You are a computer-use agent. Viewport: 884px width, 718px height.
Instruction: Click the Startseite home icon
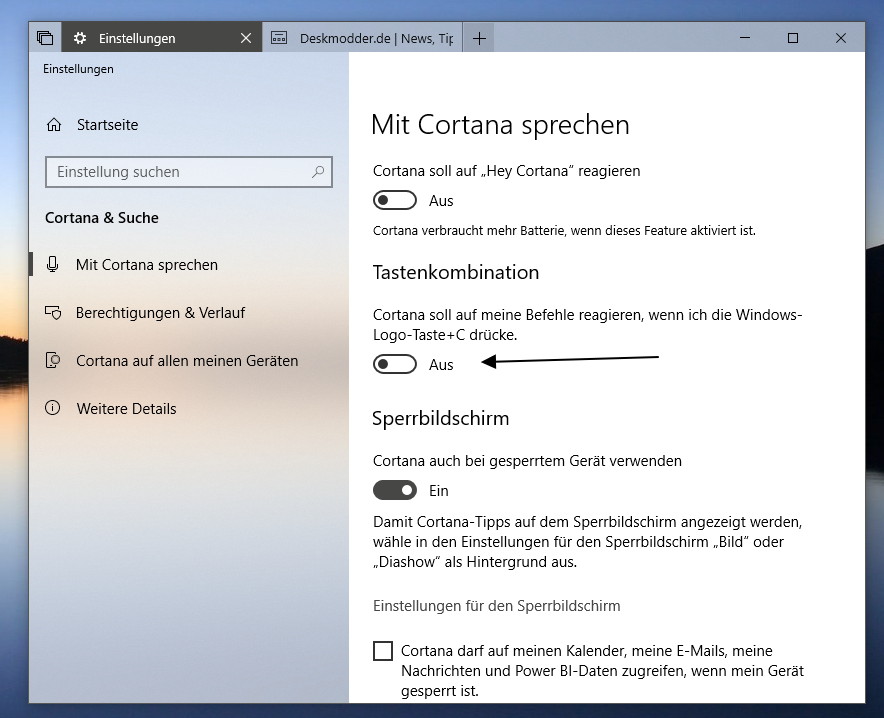54,125
